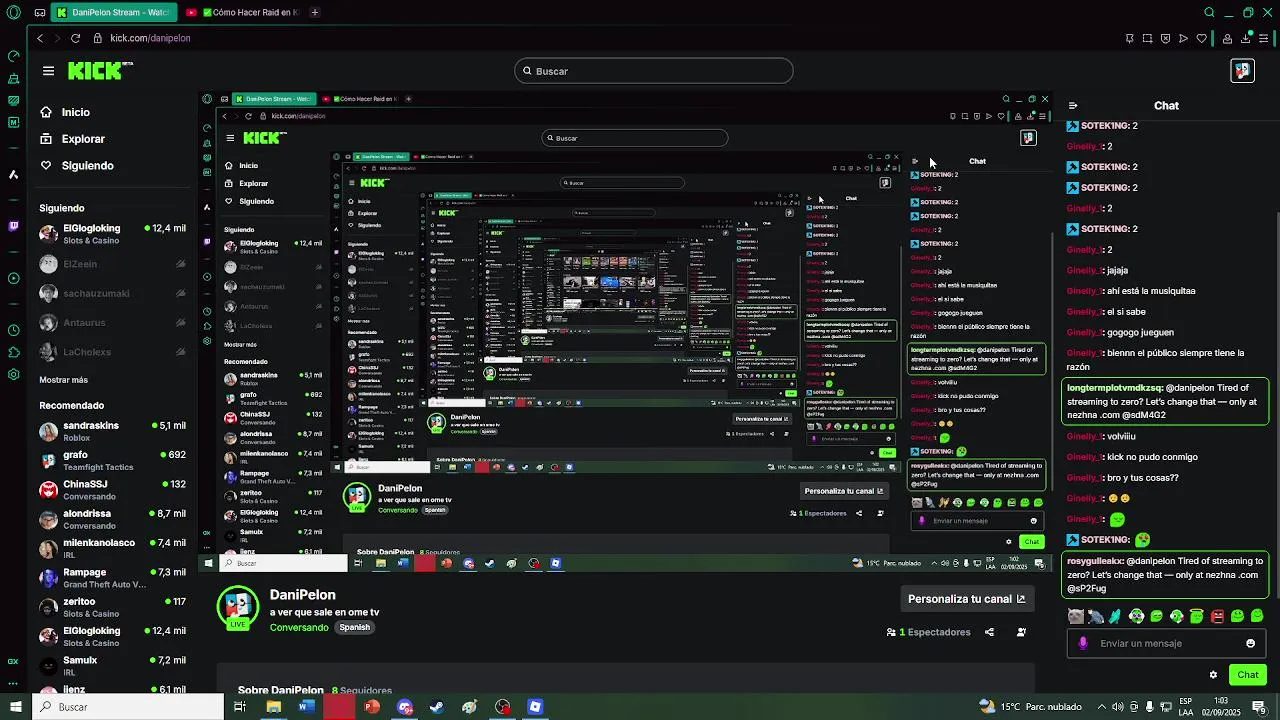Open ad blocker shield icon

[1166, 39]
